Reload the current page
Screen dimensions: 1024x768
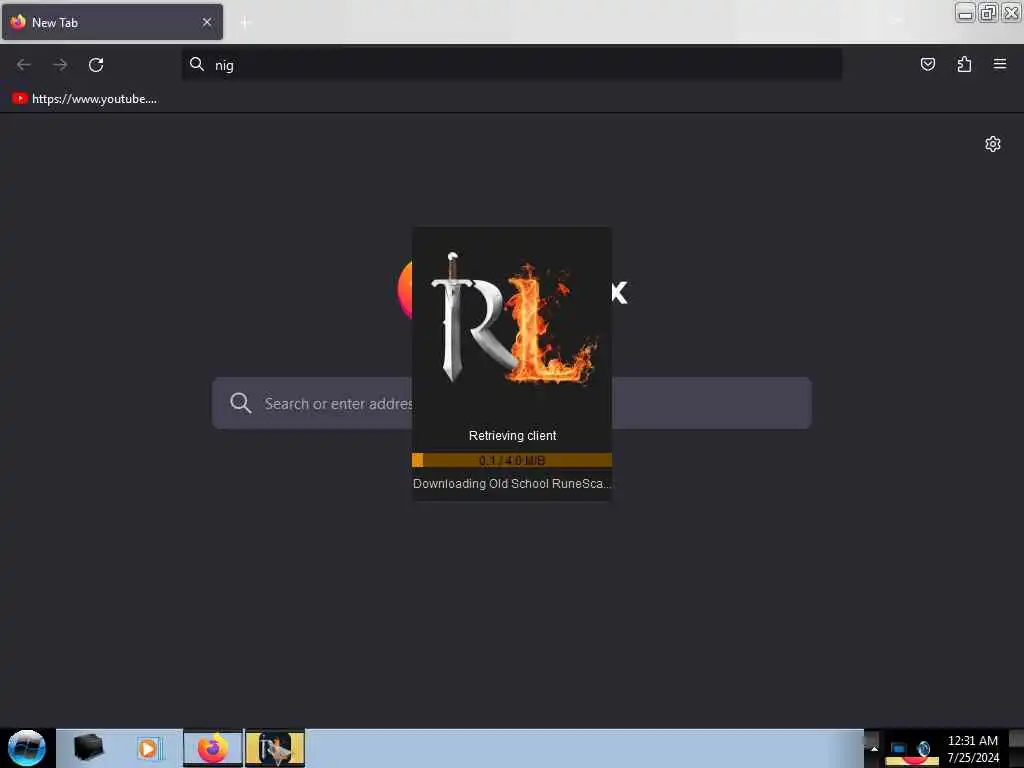[96, 65]
